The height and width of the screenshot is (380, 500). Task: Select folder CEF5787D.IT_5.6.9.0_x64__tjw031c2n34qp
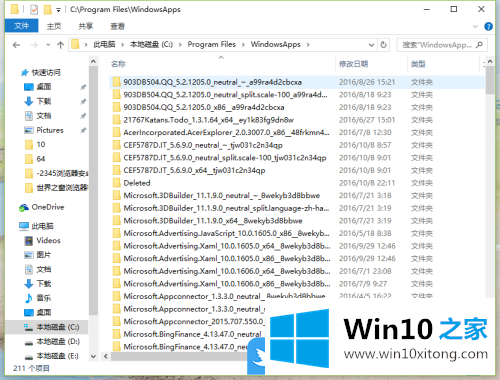[x=194, y=170]
